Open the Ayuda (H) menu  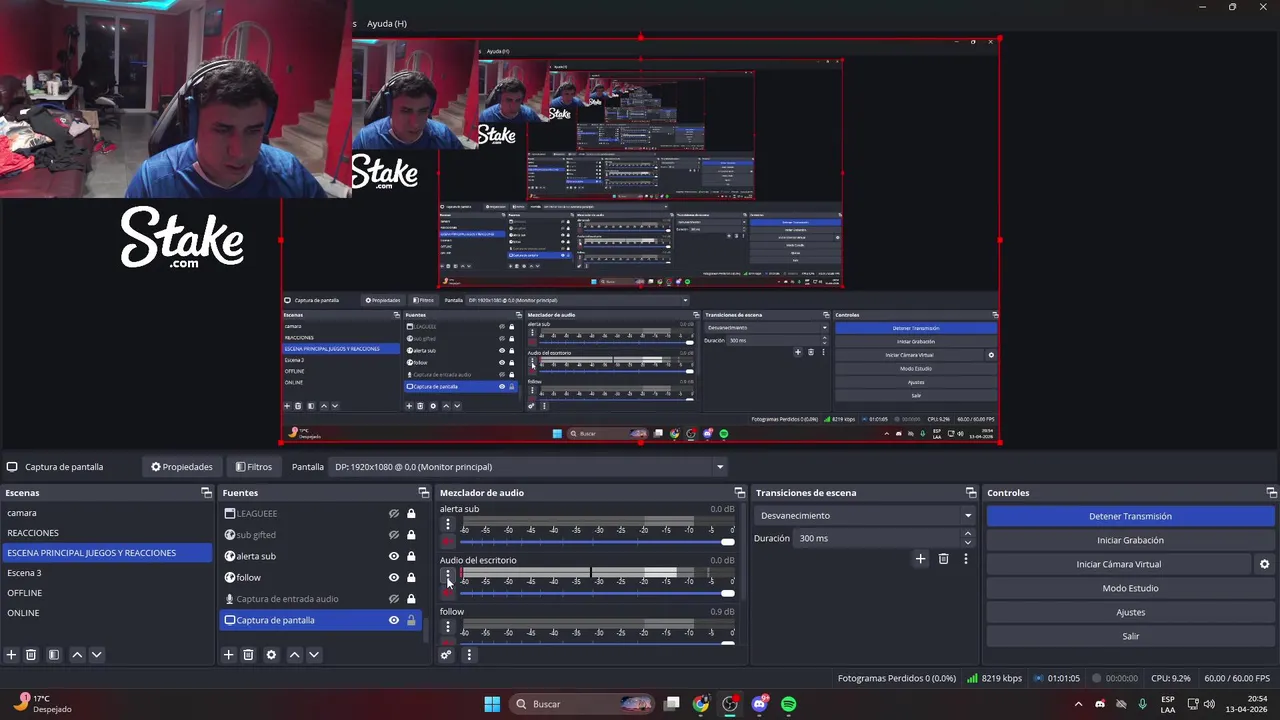coord(387,23)
